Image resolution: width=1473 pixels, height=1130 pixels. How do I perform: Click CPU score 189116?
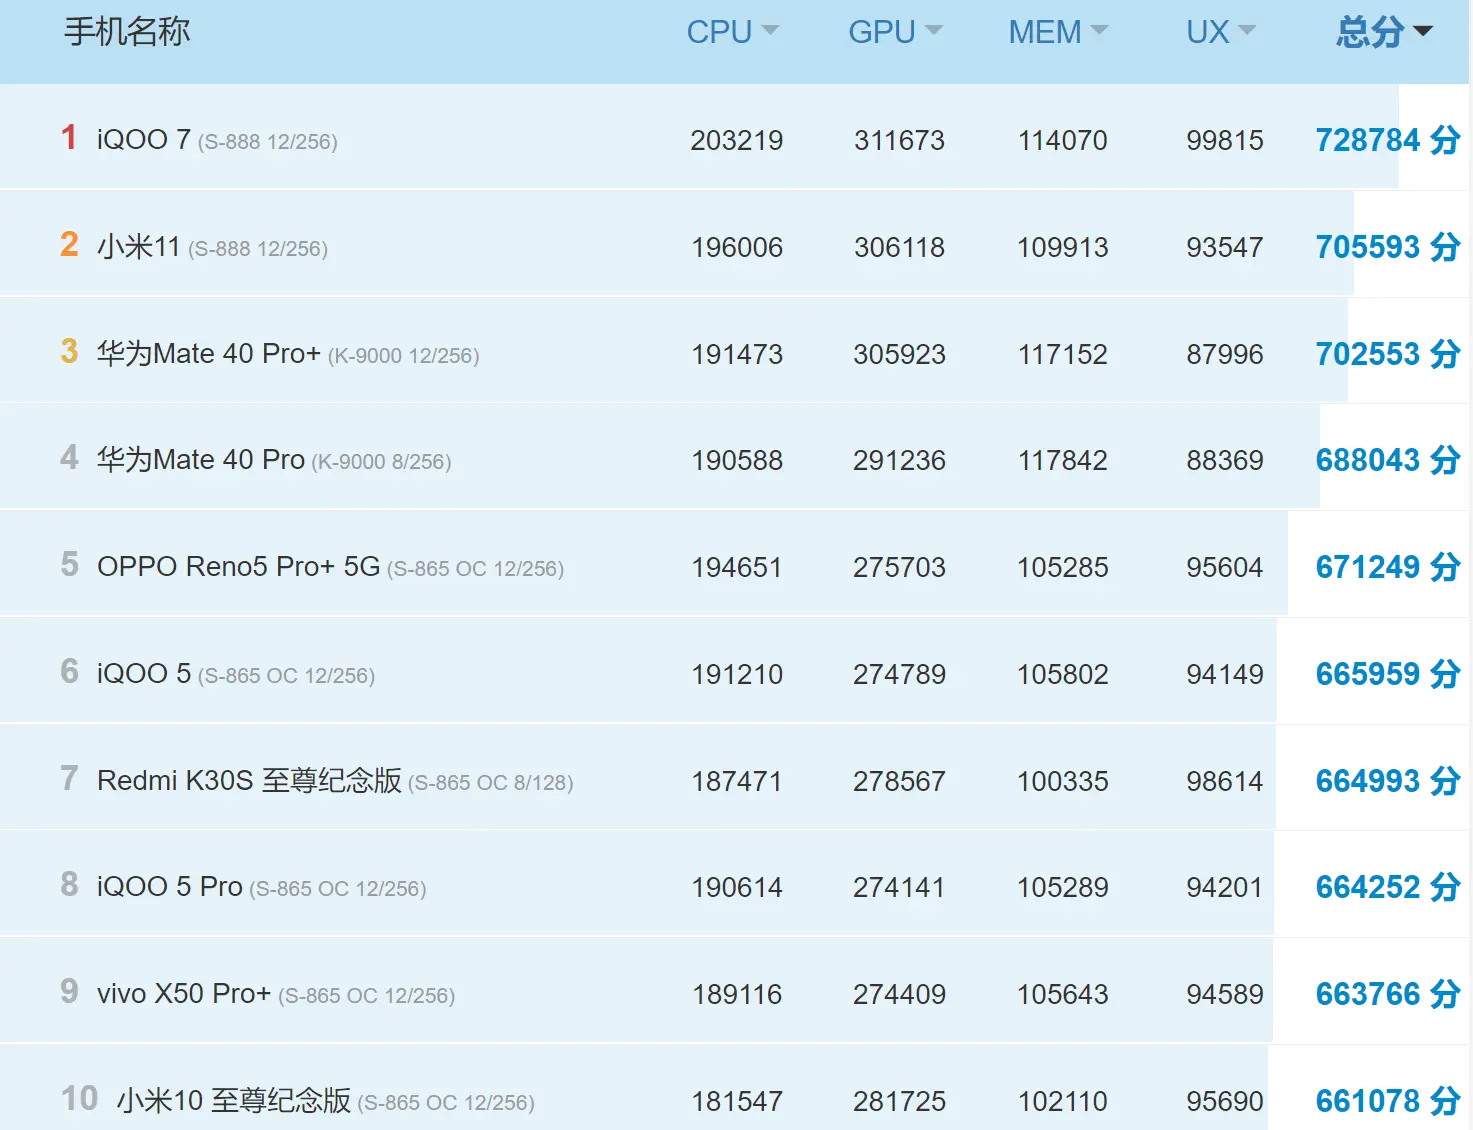[737, 994]
